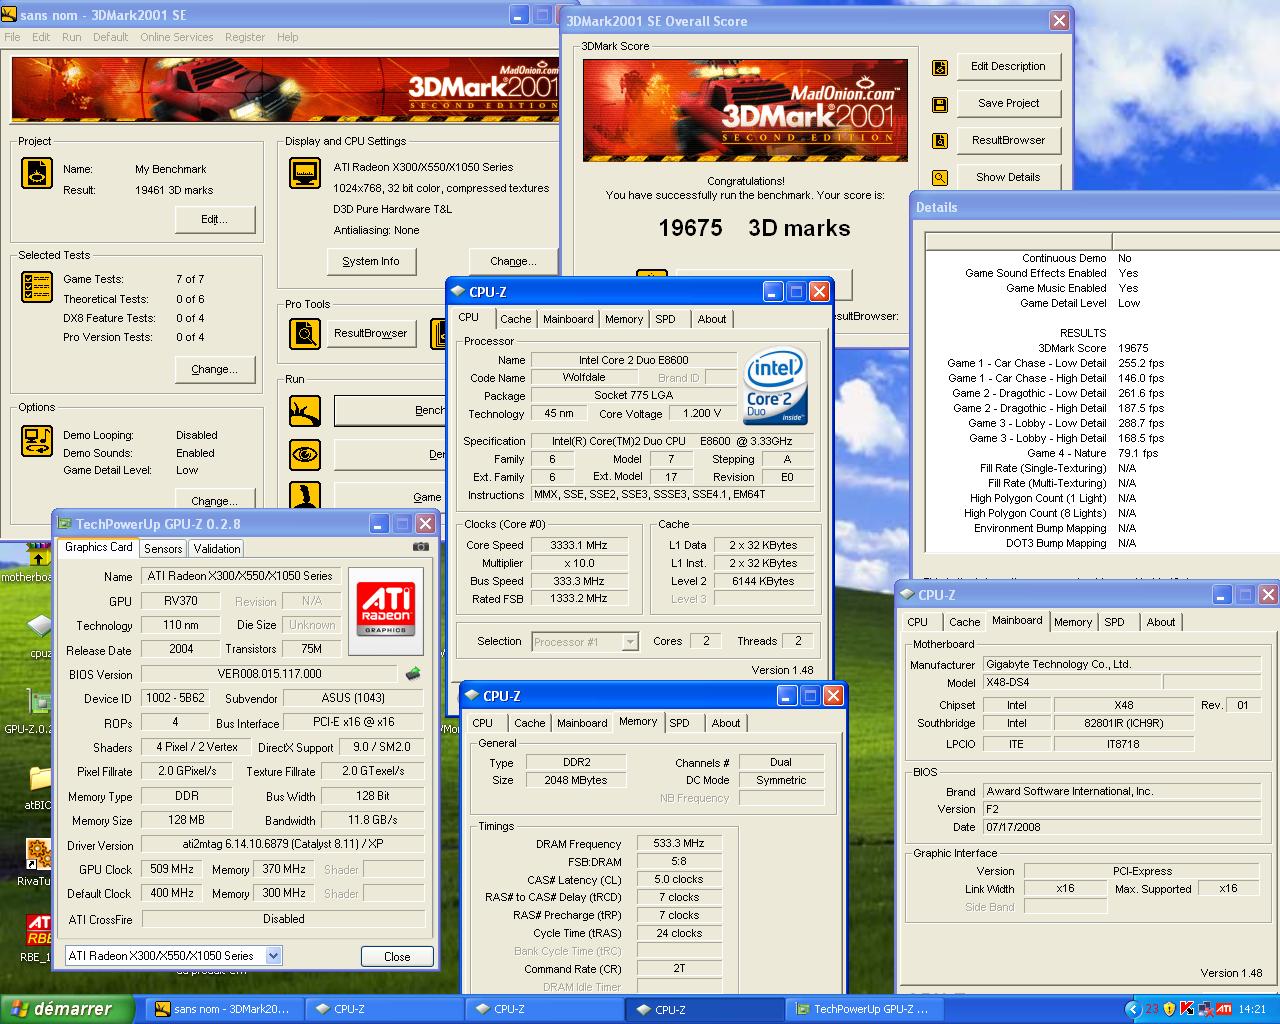Click the ATI Radeon logo in GPU-Z
The height and width of the screenshot is (1024, 1280).
[x=385, y=609]
